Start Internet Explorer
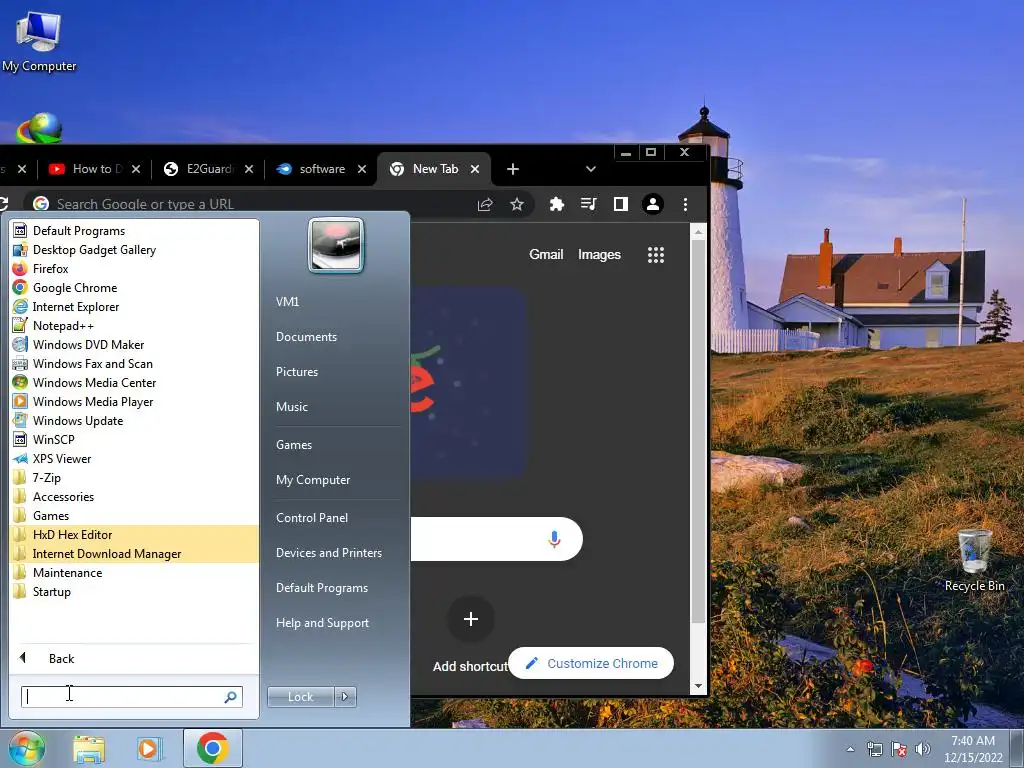Screen dimensions: 1024x768 76,306
